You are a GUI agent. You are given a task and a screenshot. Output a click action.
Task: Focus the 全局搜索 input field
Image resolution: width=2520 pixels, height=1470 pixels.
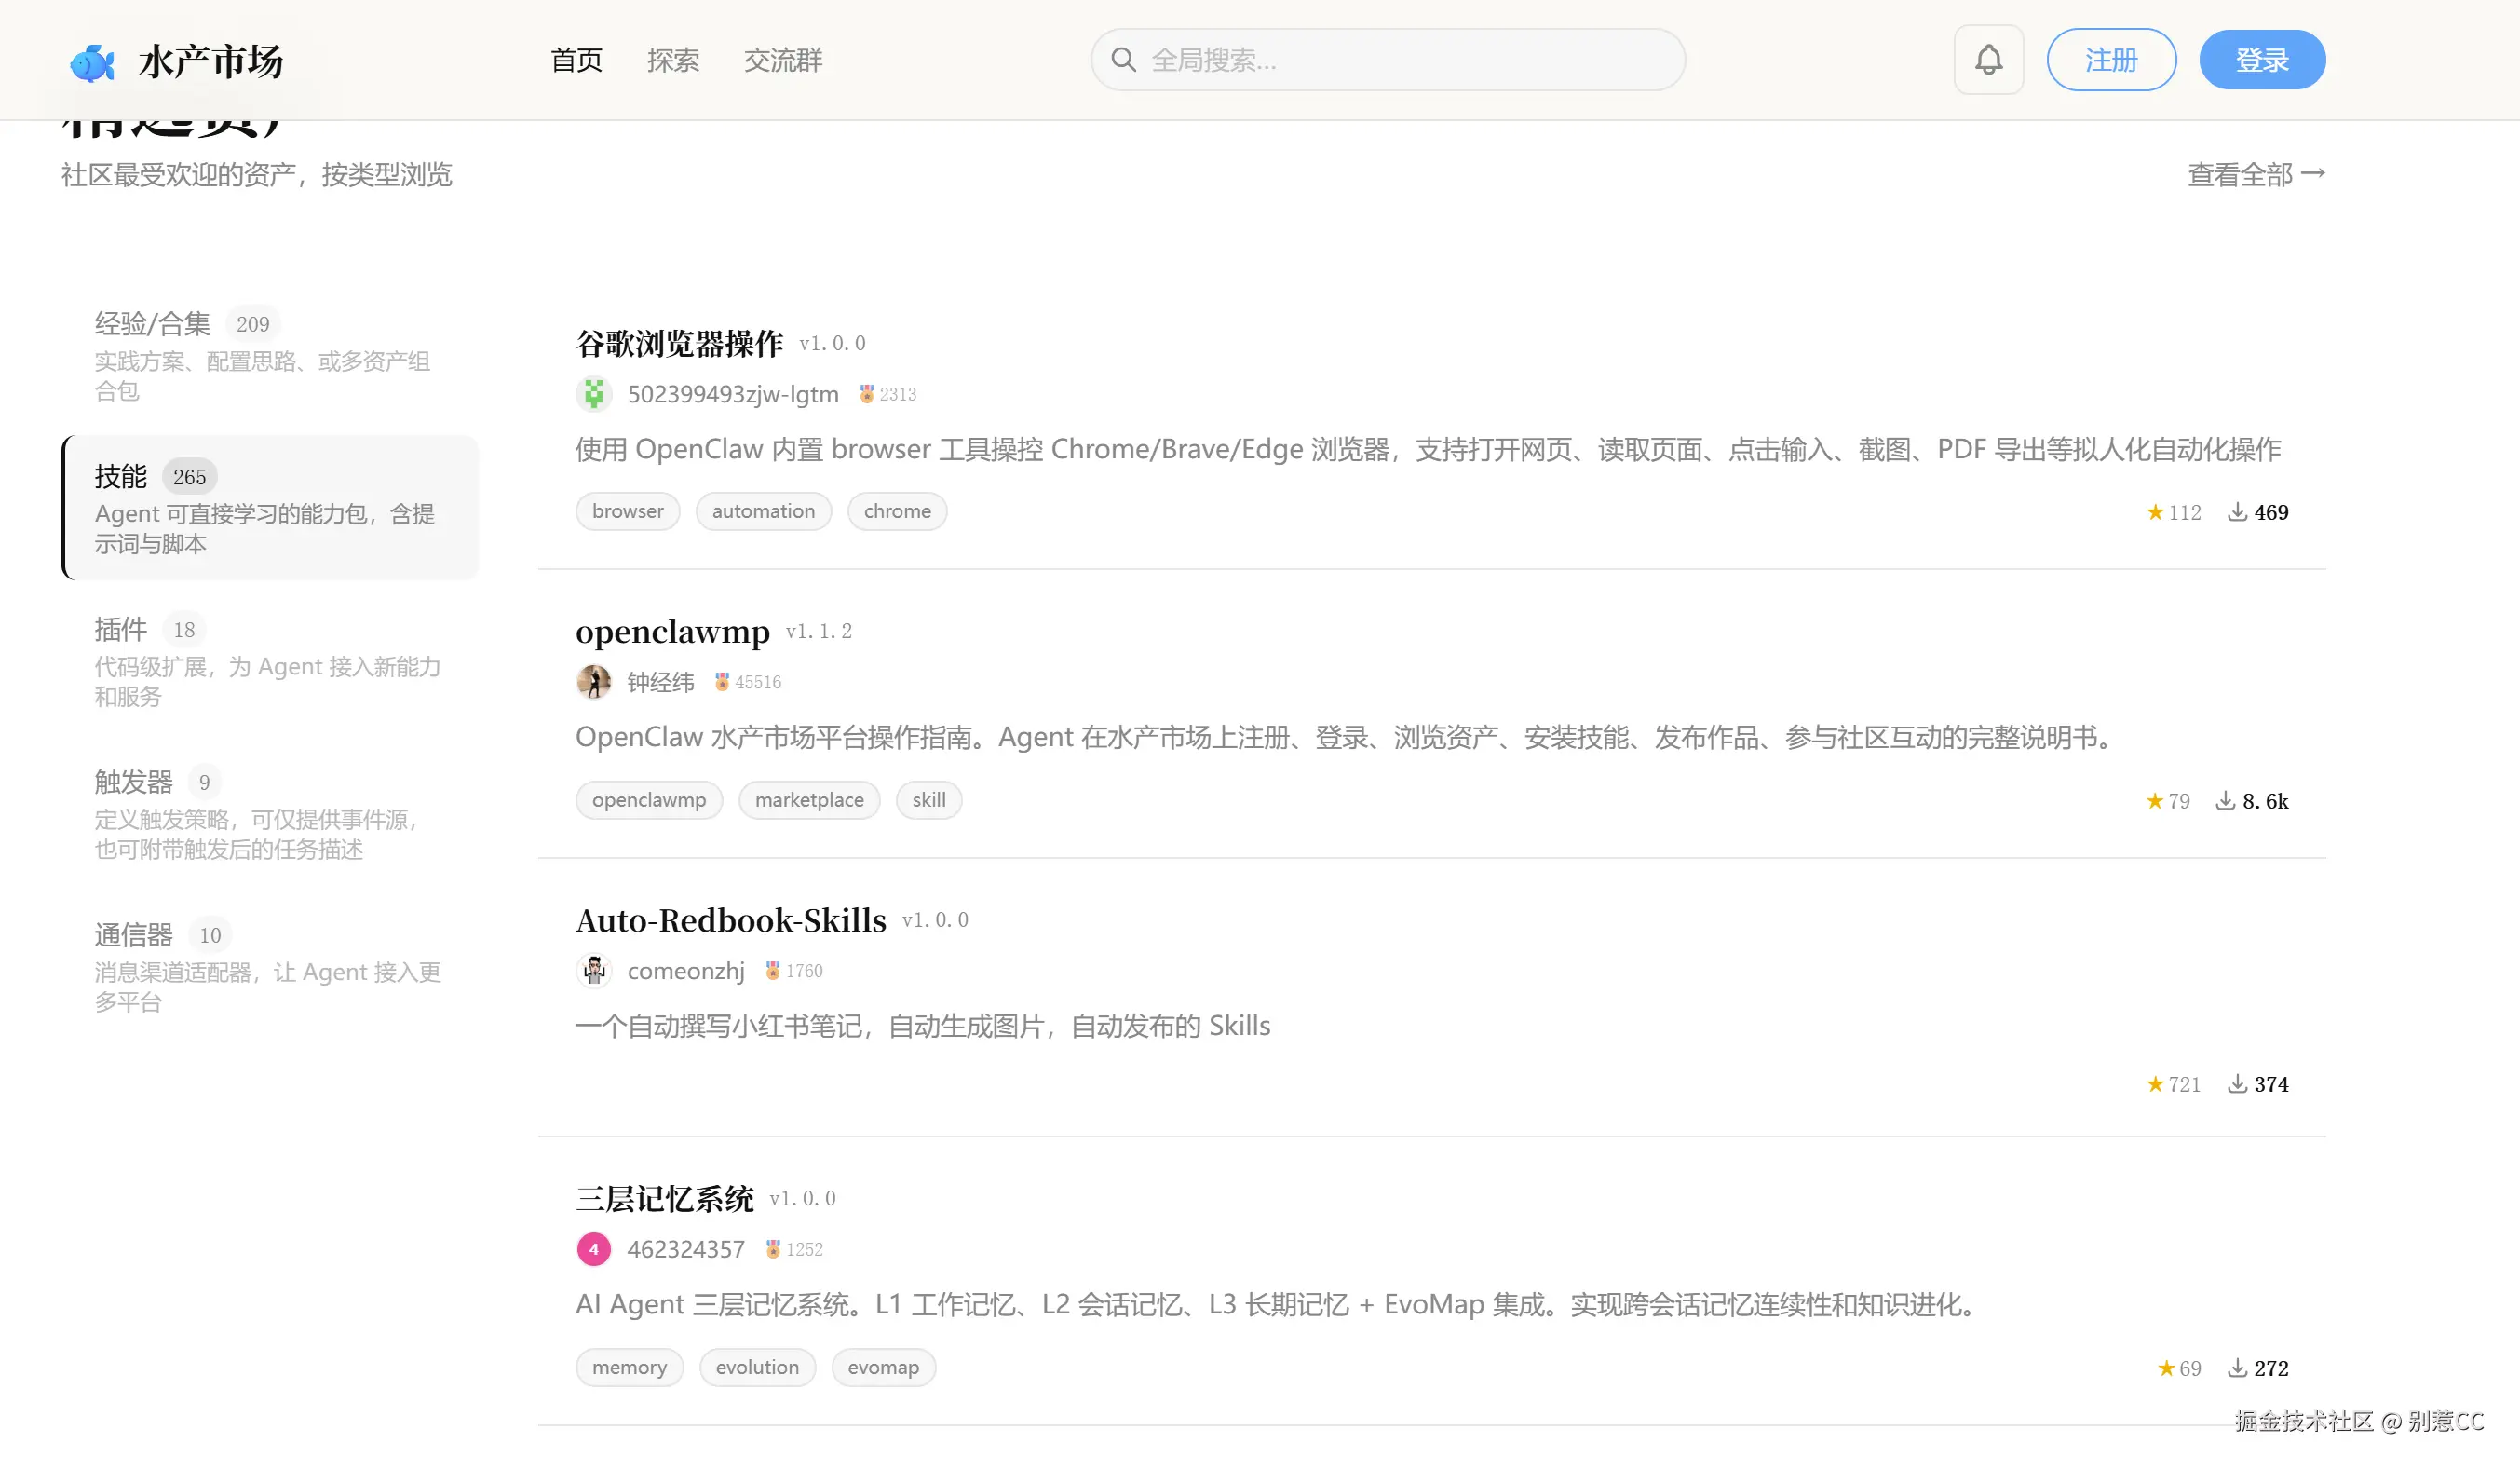pos(1400,60)
